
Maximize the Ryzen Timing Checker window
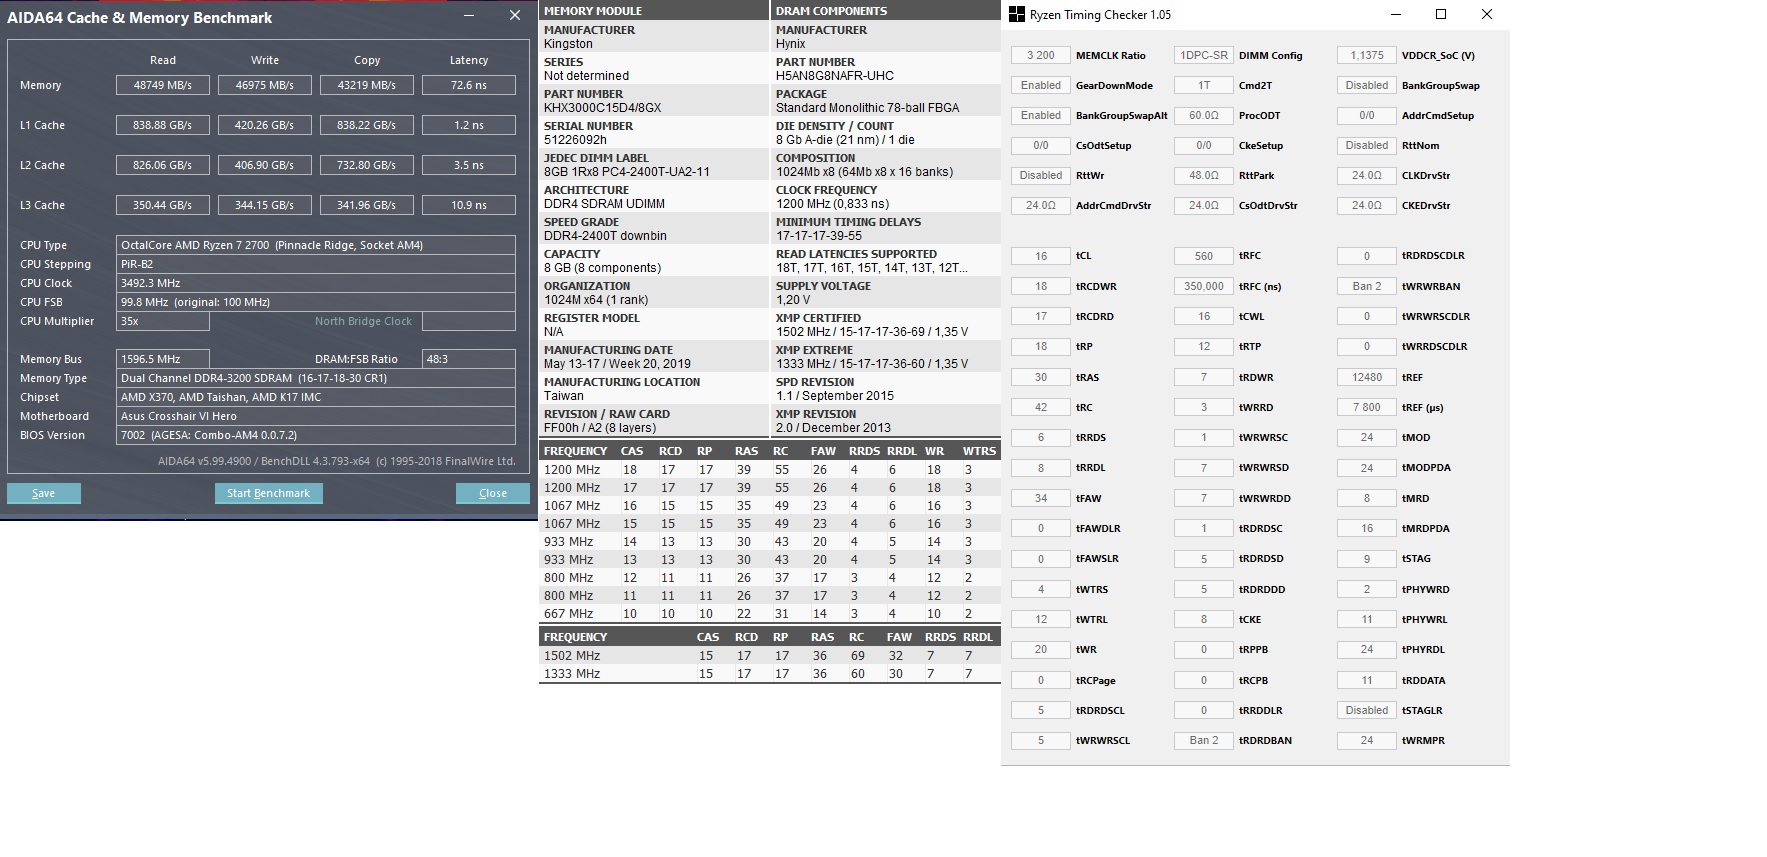[x=1441, y=14]
